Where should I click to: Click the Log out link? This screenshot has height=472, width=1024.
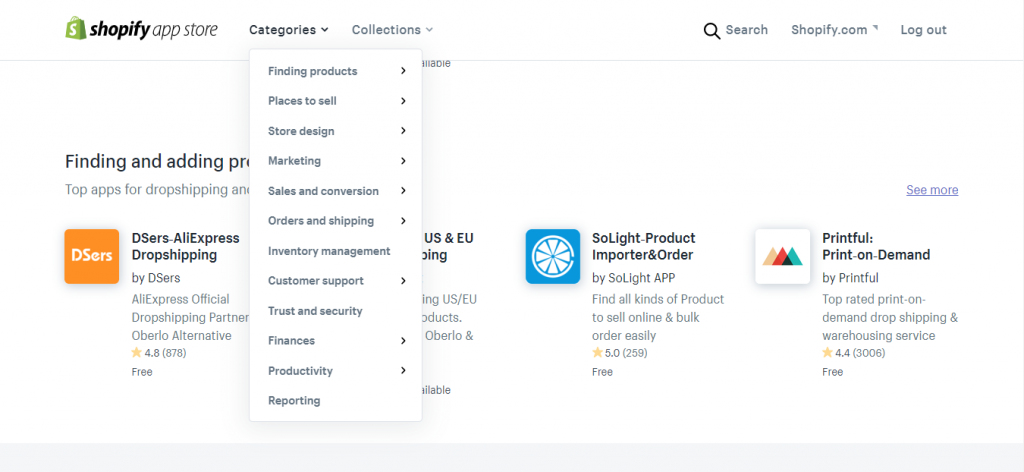tap(923, 30)
